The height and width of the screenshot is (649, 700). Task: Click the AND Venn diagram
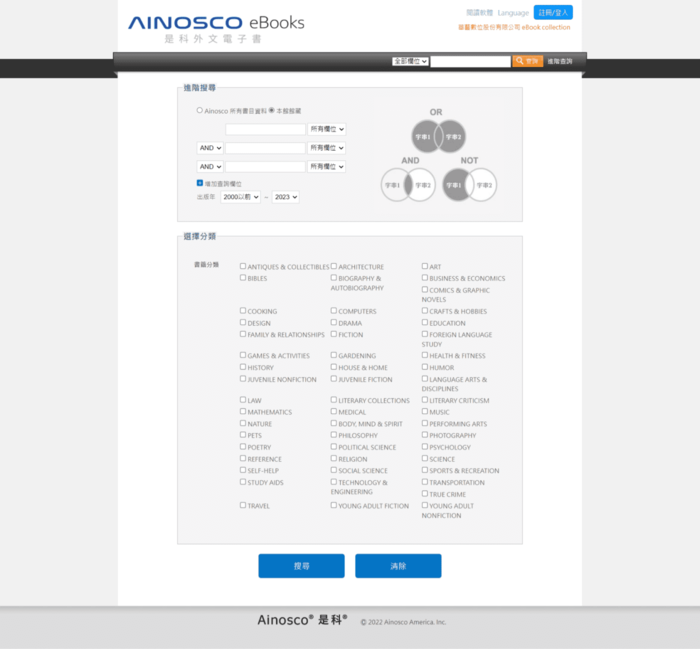408,184
